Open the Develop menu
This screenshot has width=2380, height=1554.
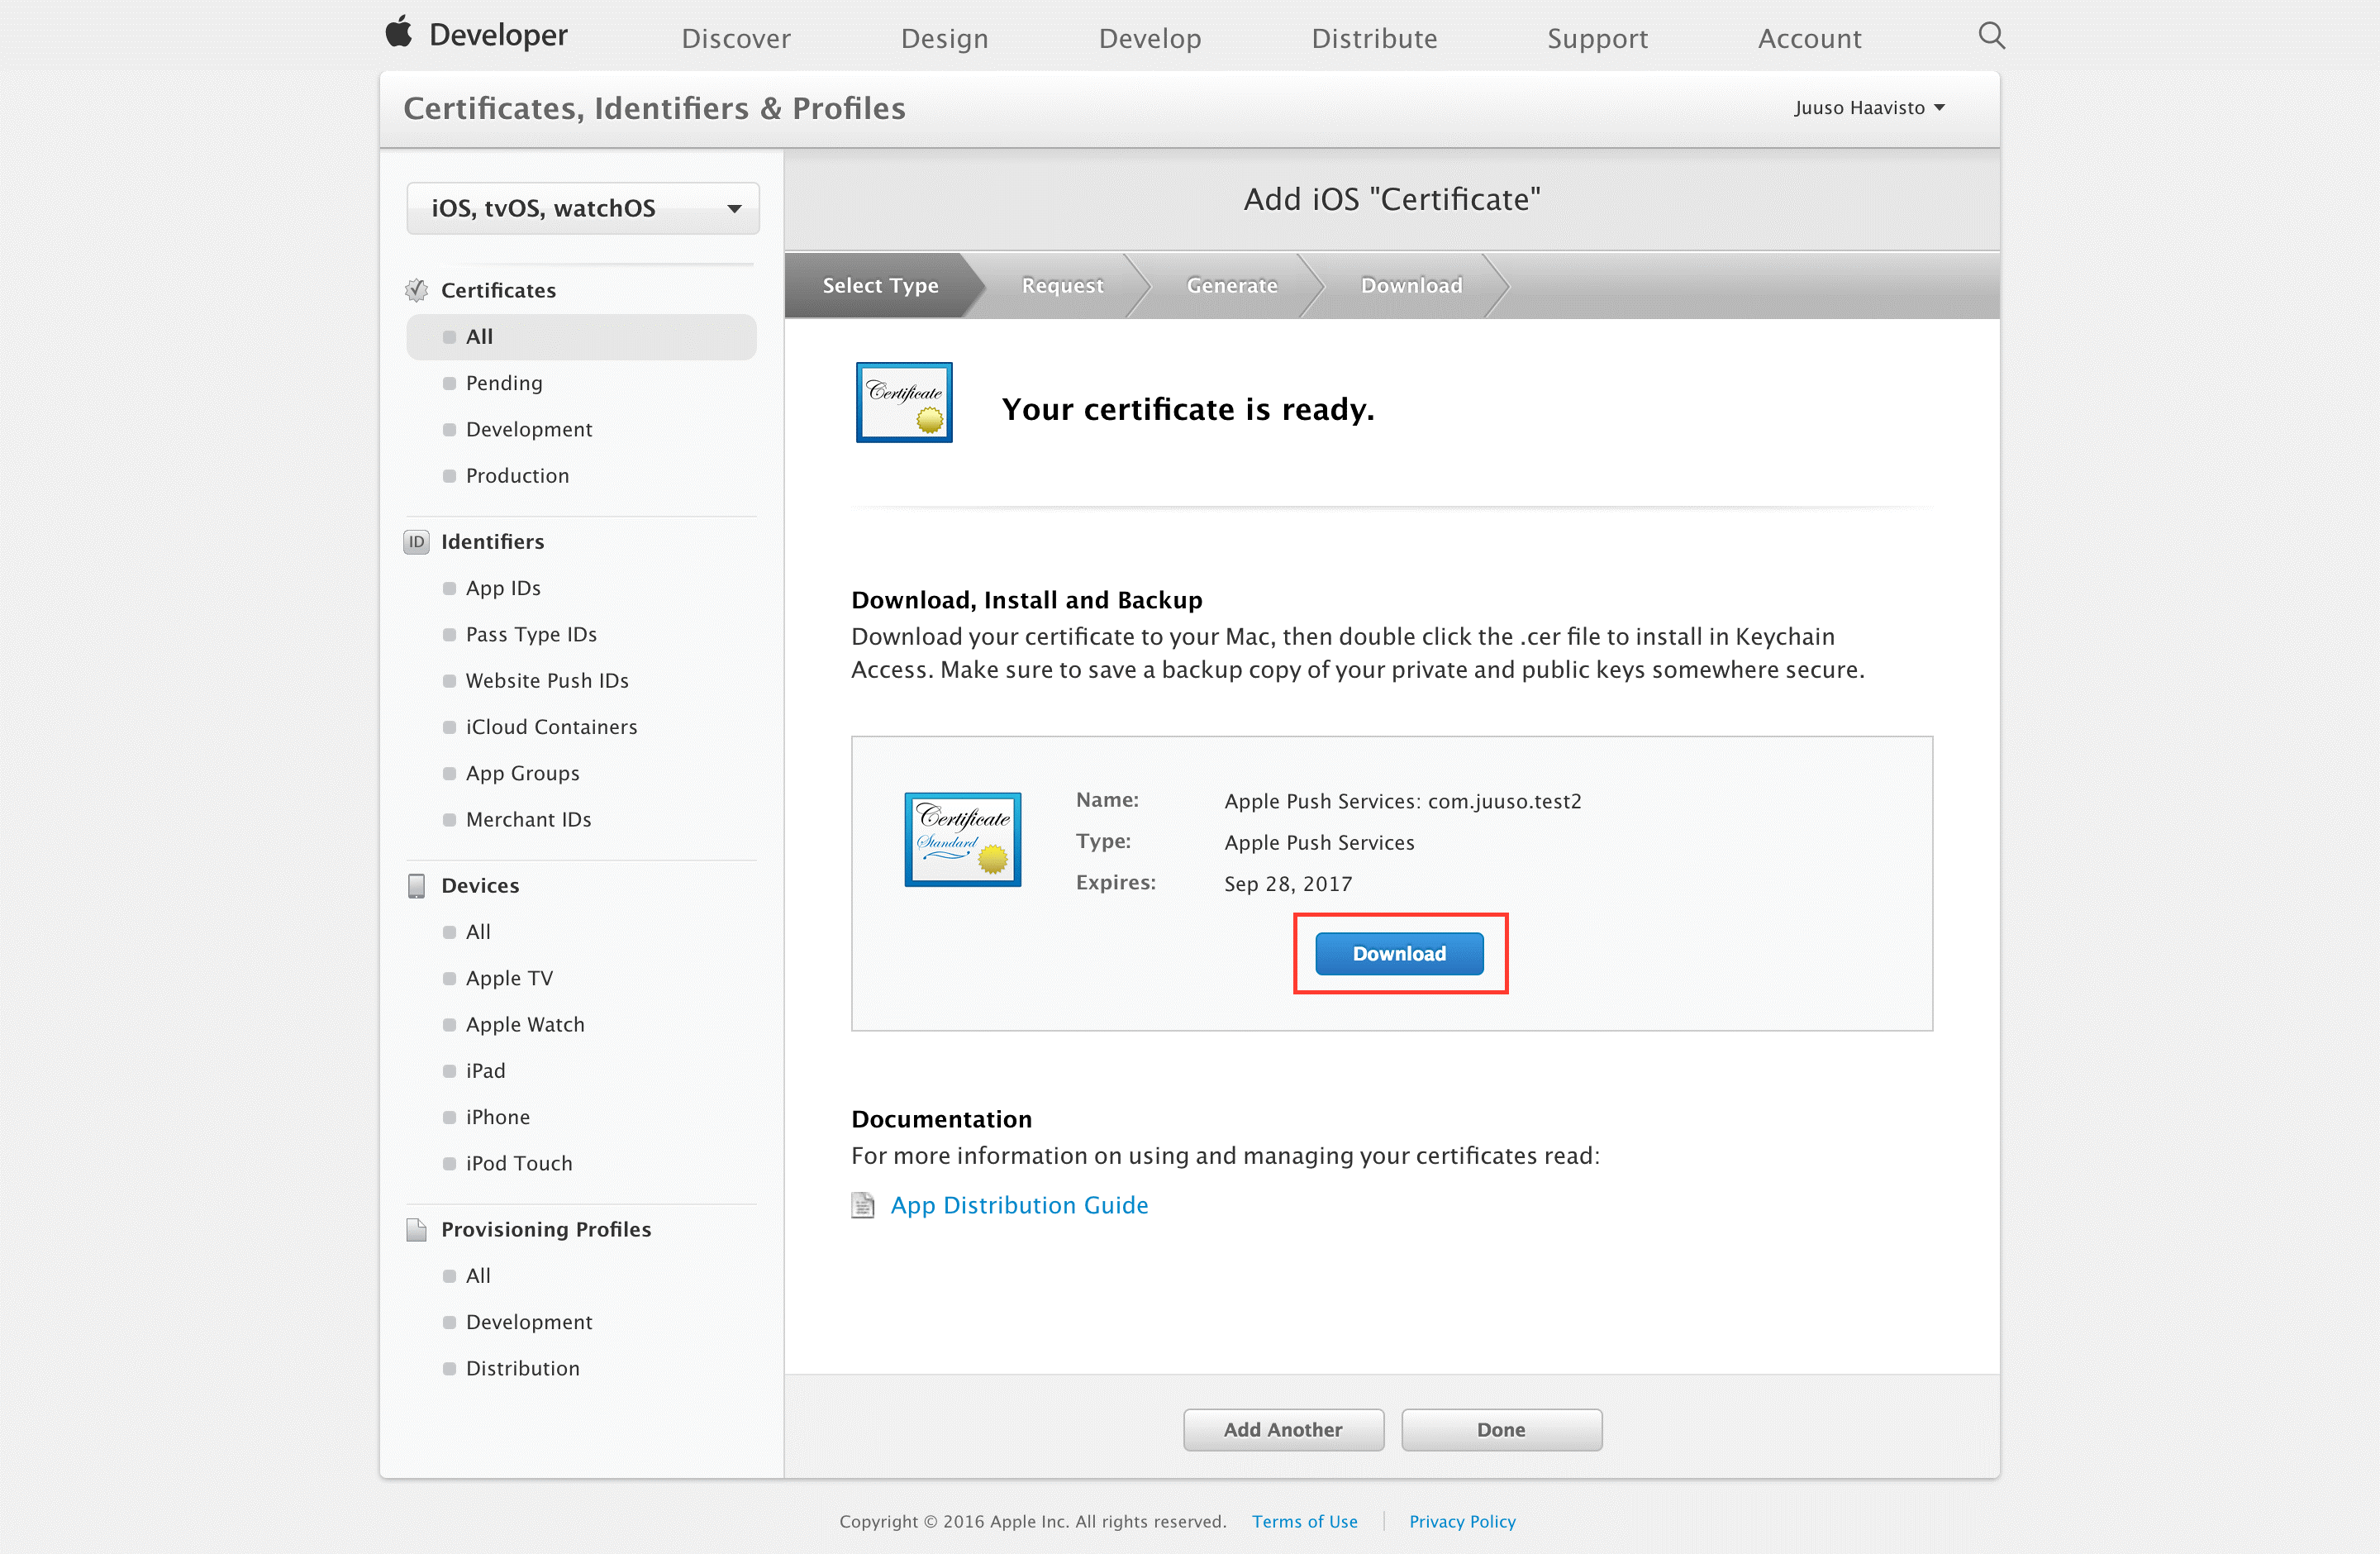(1150, 38)
